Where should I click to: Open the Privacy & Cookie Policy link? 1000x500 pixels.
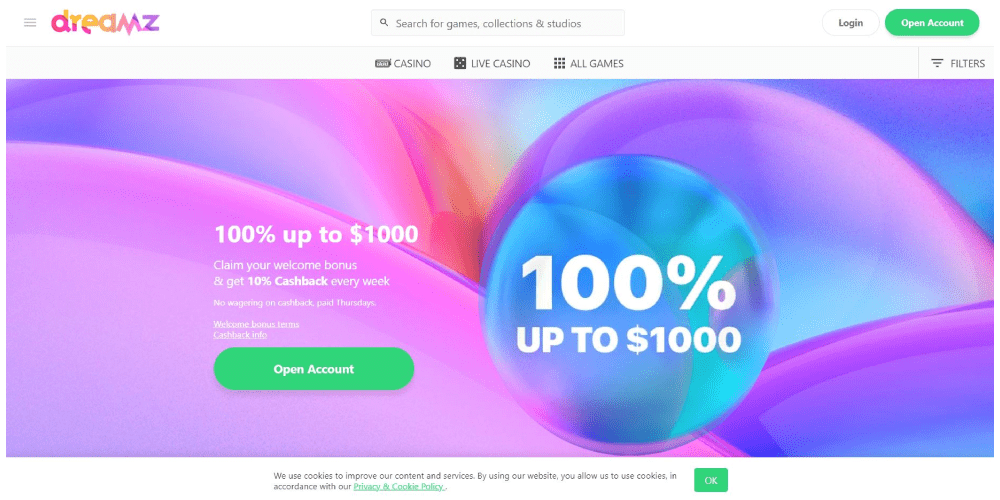[399, 486]
